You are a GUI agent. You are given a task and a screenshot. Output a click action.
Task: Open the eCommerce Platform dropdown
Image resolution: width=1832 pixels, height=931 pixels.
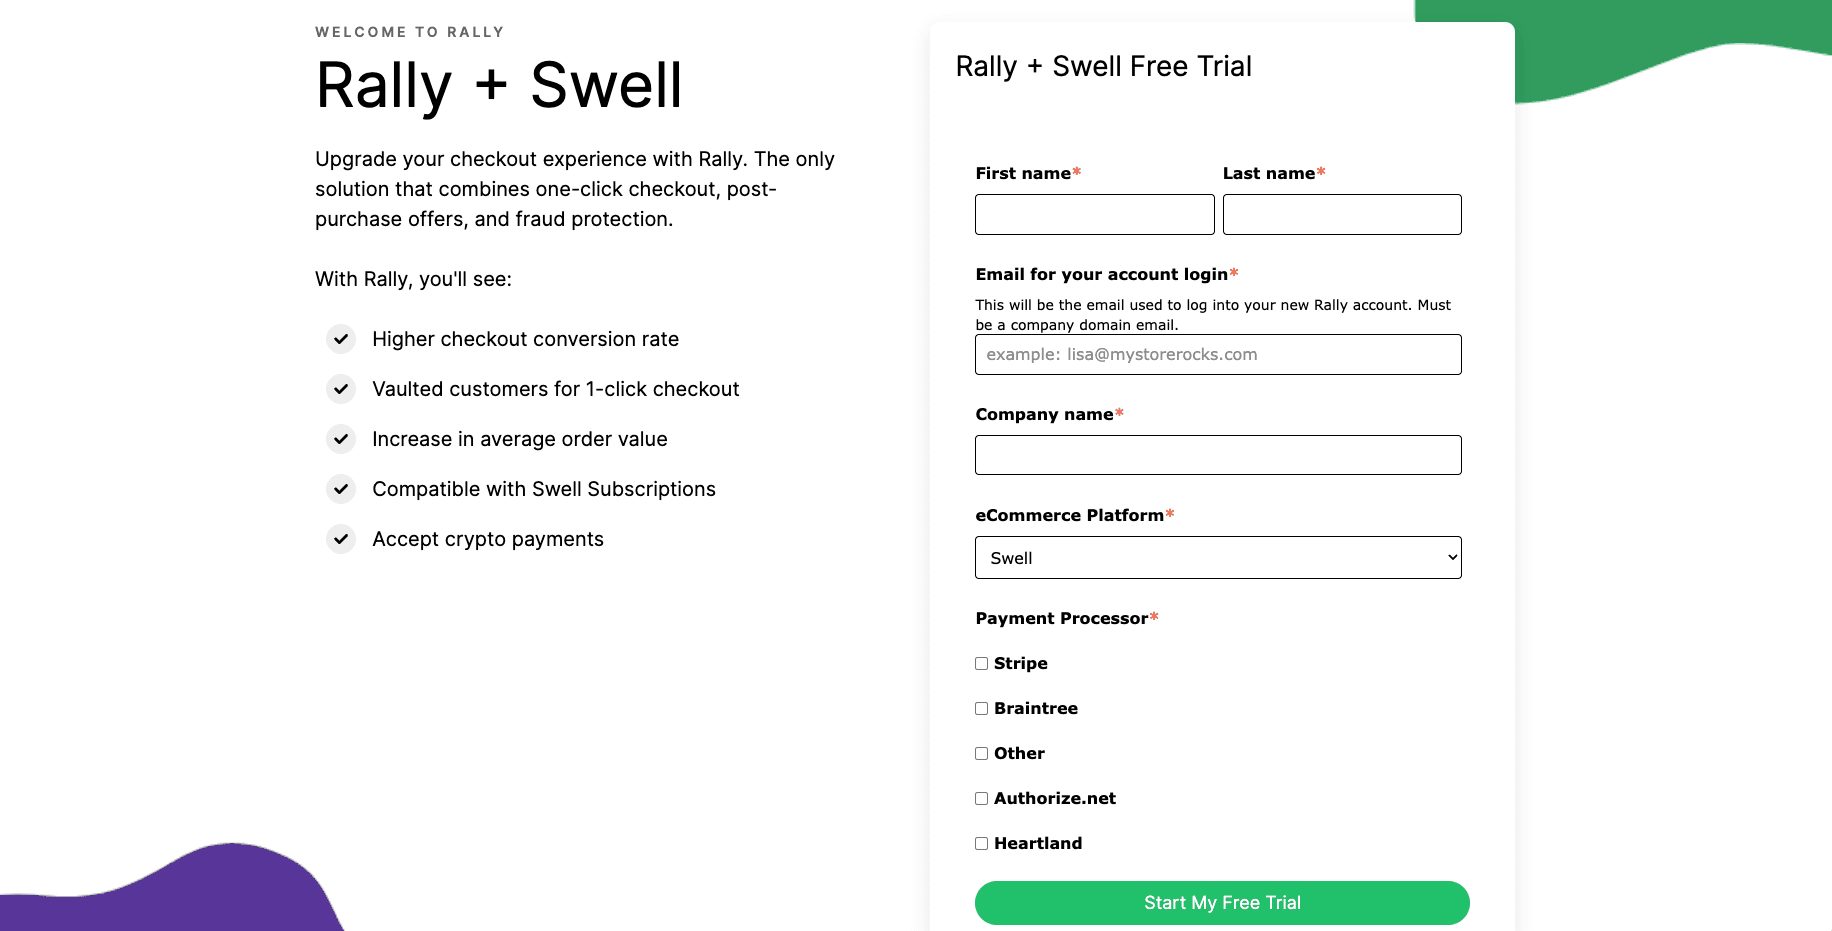point(1218,558)
